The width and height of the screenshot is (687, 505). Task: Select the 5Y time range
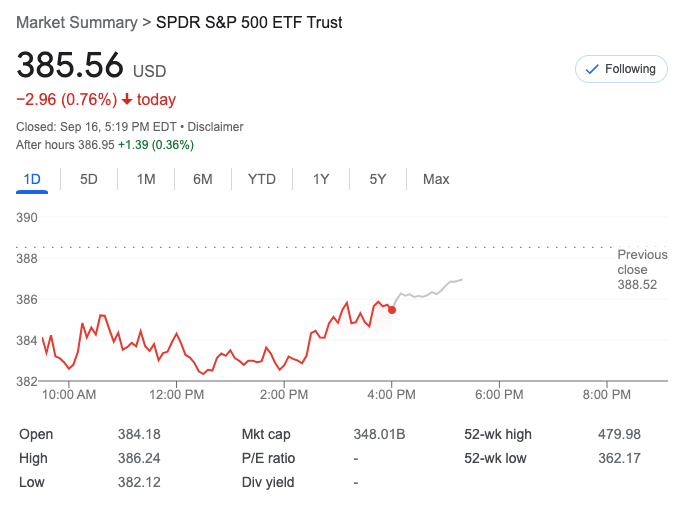pos(378,179)
